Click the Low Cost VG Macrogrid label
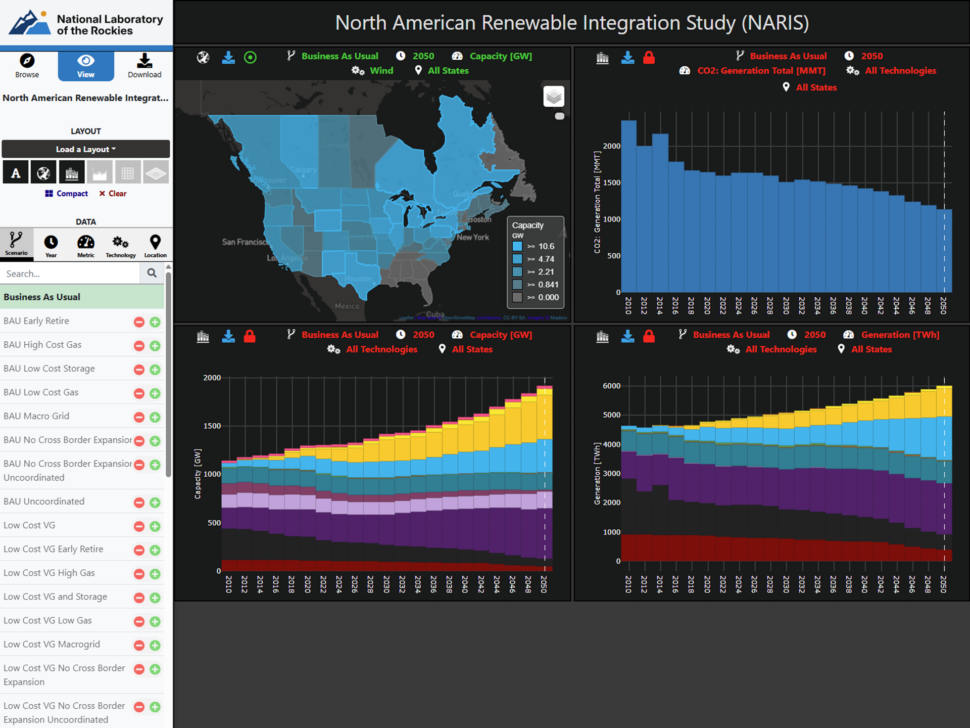Image resolution: width=970 pixels, height=728 pixels. tap(51, 644)
